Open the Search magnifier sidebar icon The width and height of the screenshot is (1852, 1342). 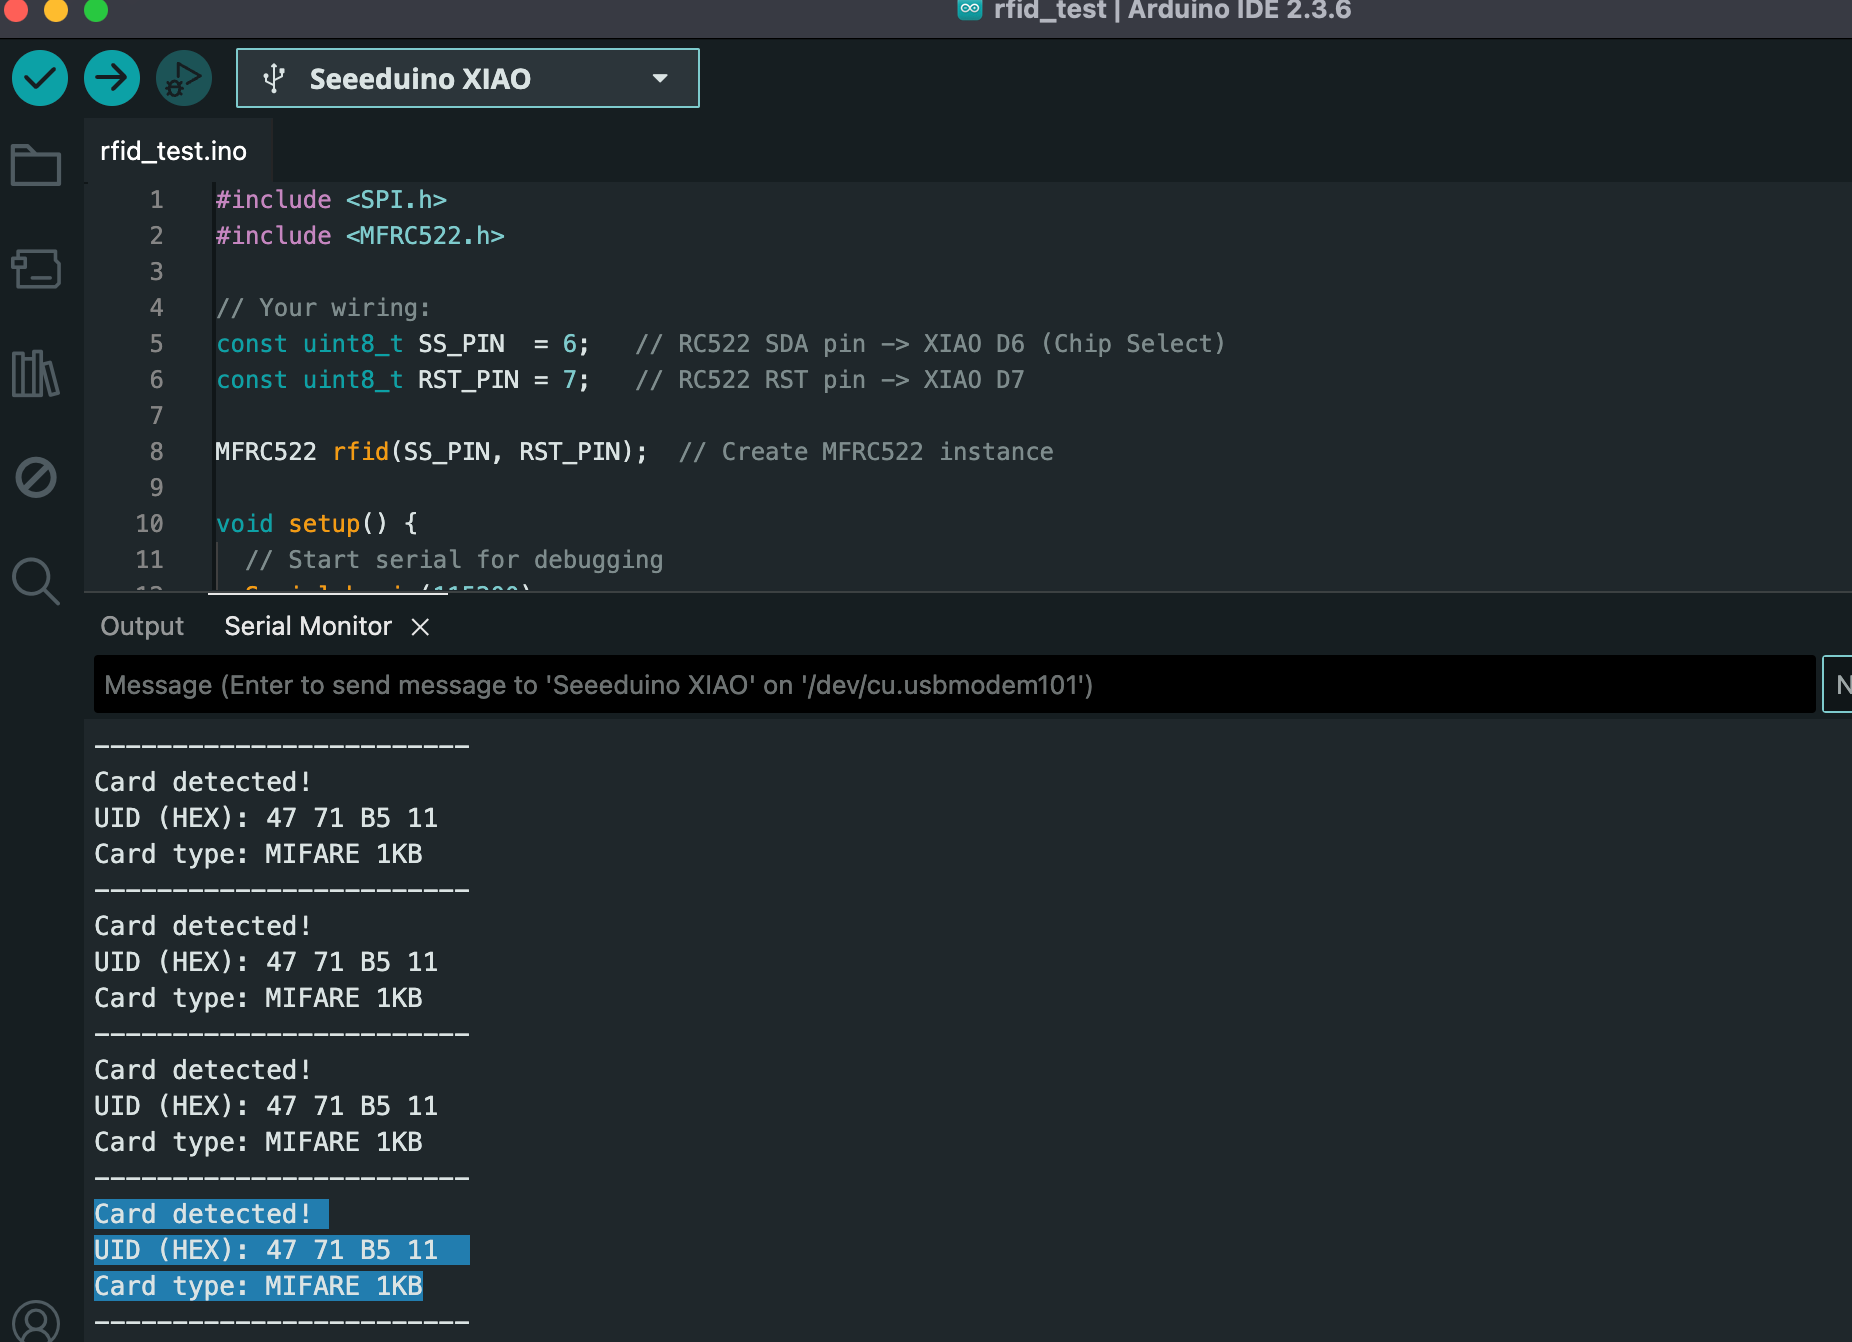(36, 581)
